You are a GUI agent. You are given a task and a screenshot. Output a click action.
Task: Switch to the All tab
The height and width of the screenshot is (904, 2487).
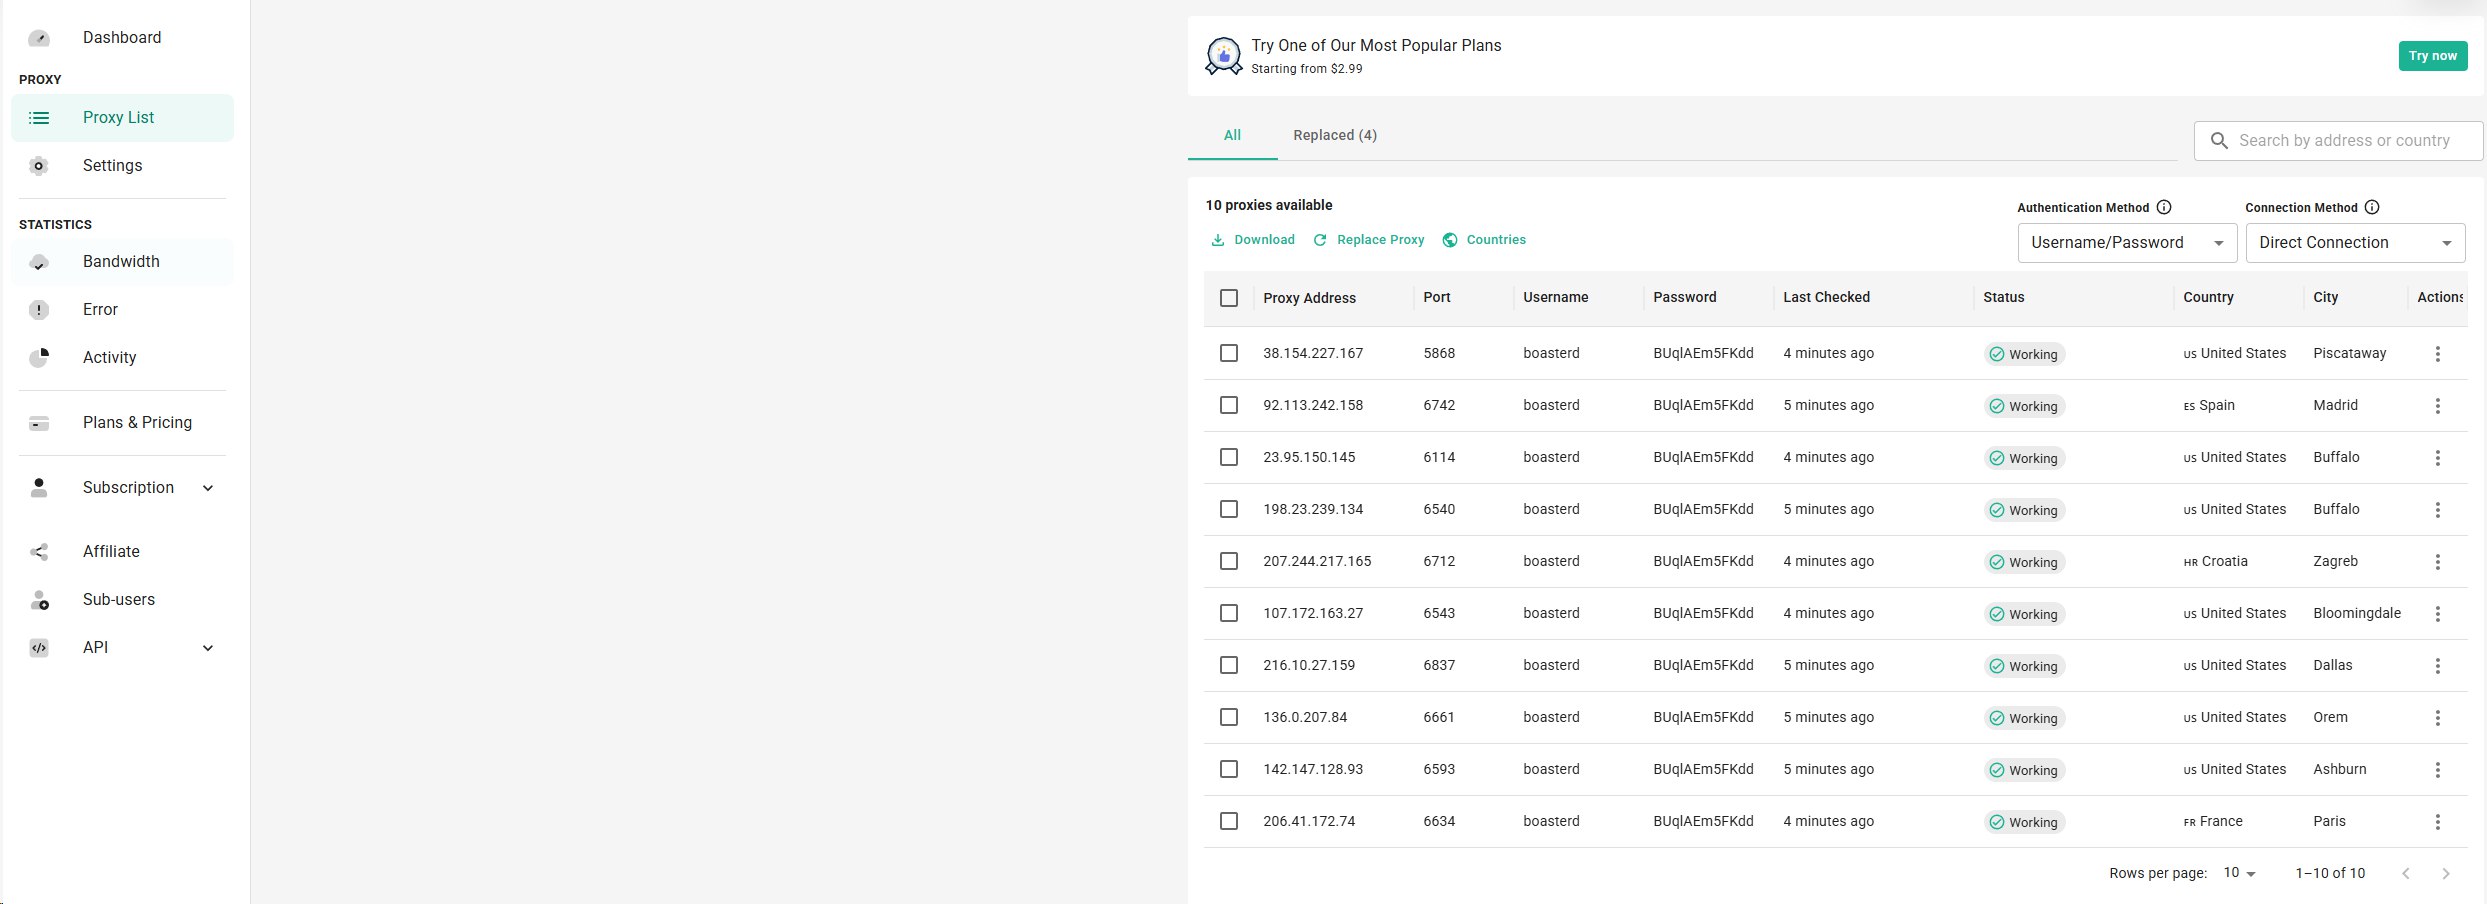click(x=1232, y=135)
